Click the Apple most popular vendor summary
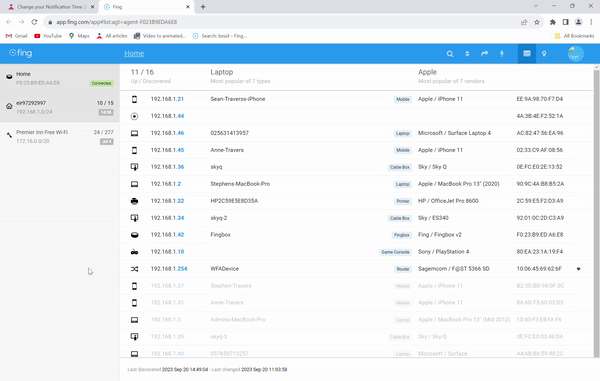The height and width of the screenshot is (381, 600). coord(451,76)
